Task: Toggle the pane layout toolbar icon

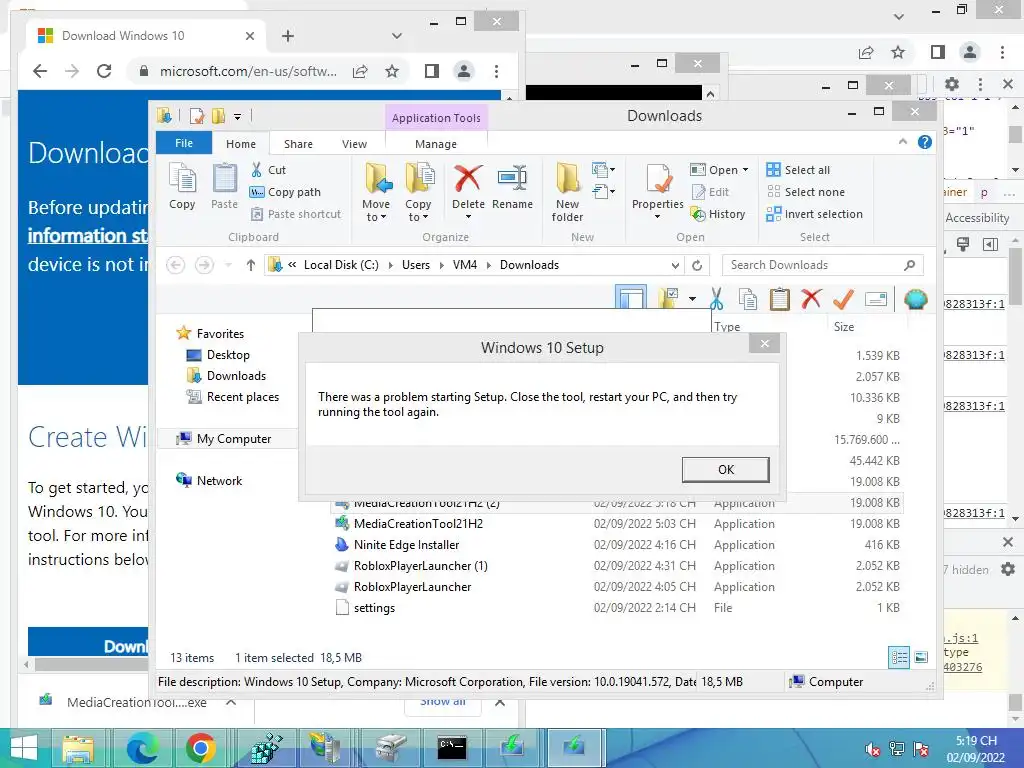Action: [x=631, y=297]
